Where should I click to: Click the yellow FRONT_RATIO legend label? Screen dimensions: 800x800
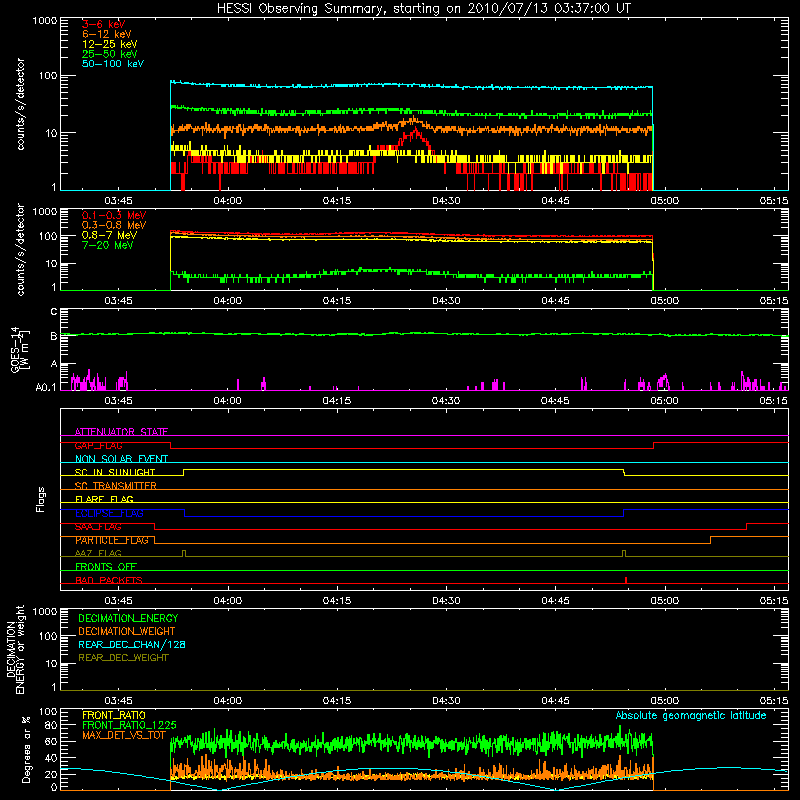coord(114,715)
